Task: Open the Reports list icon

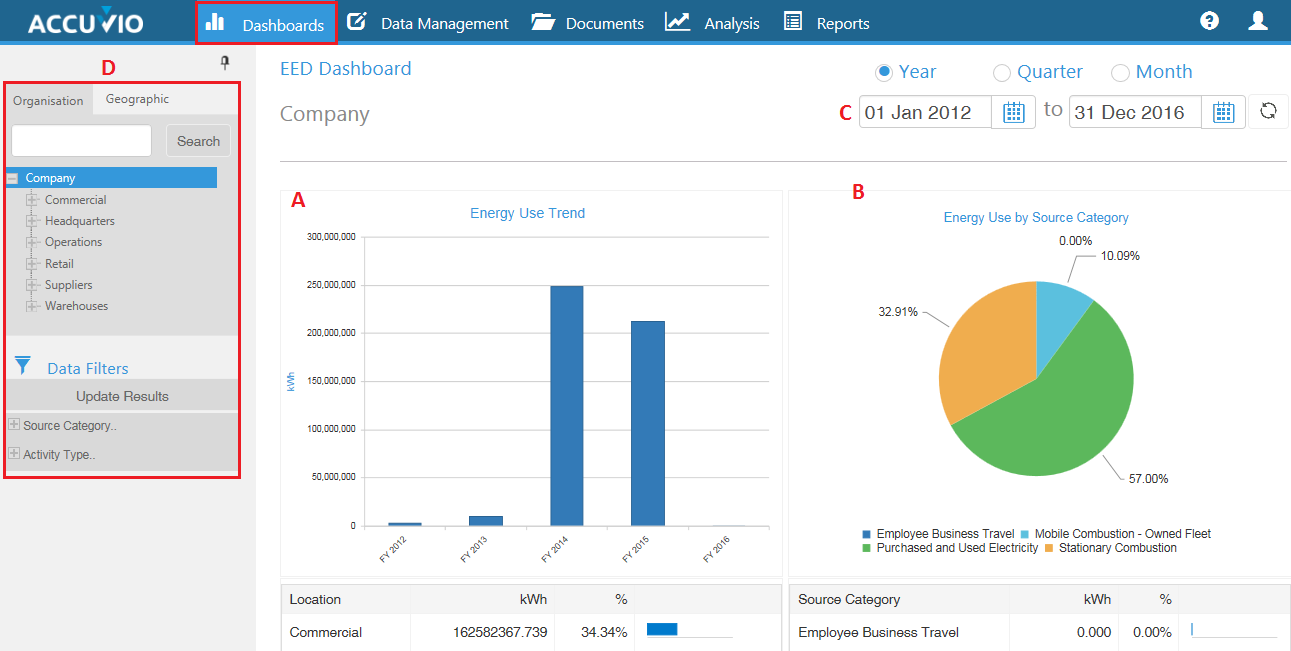Action: 792,22
